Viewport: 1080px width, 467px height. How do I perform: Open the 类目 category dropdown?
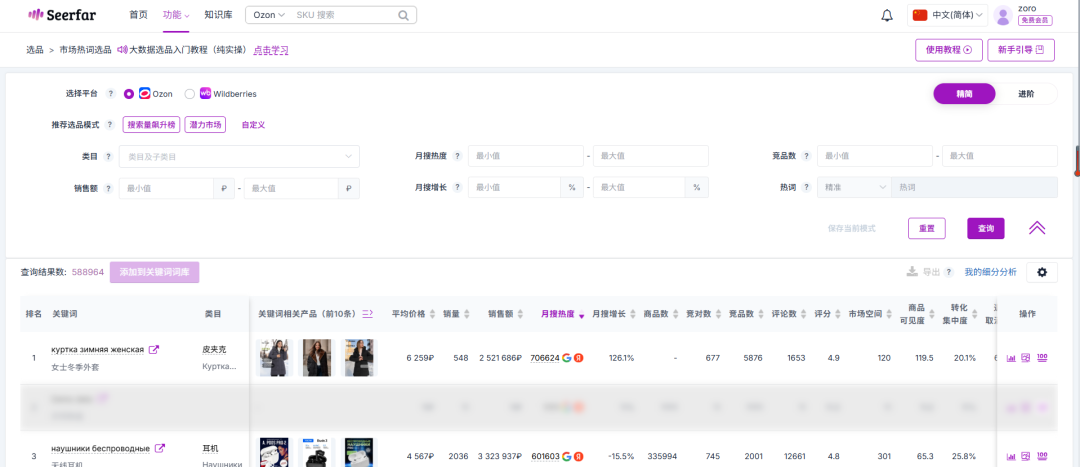238,156
